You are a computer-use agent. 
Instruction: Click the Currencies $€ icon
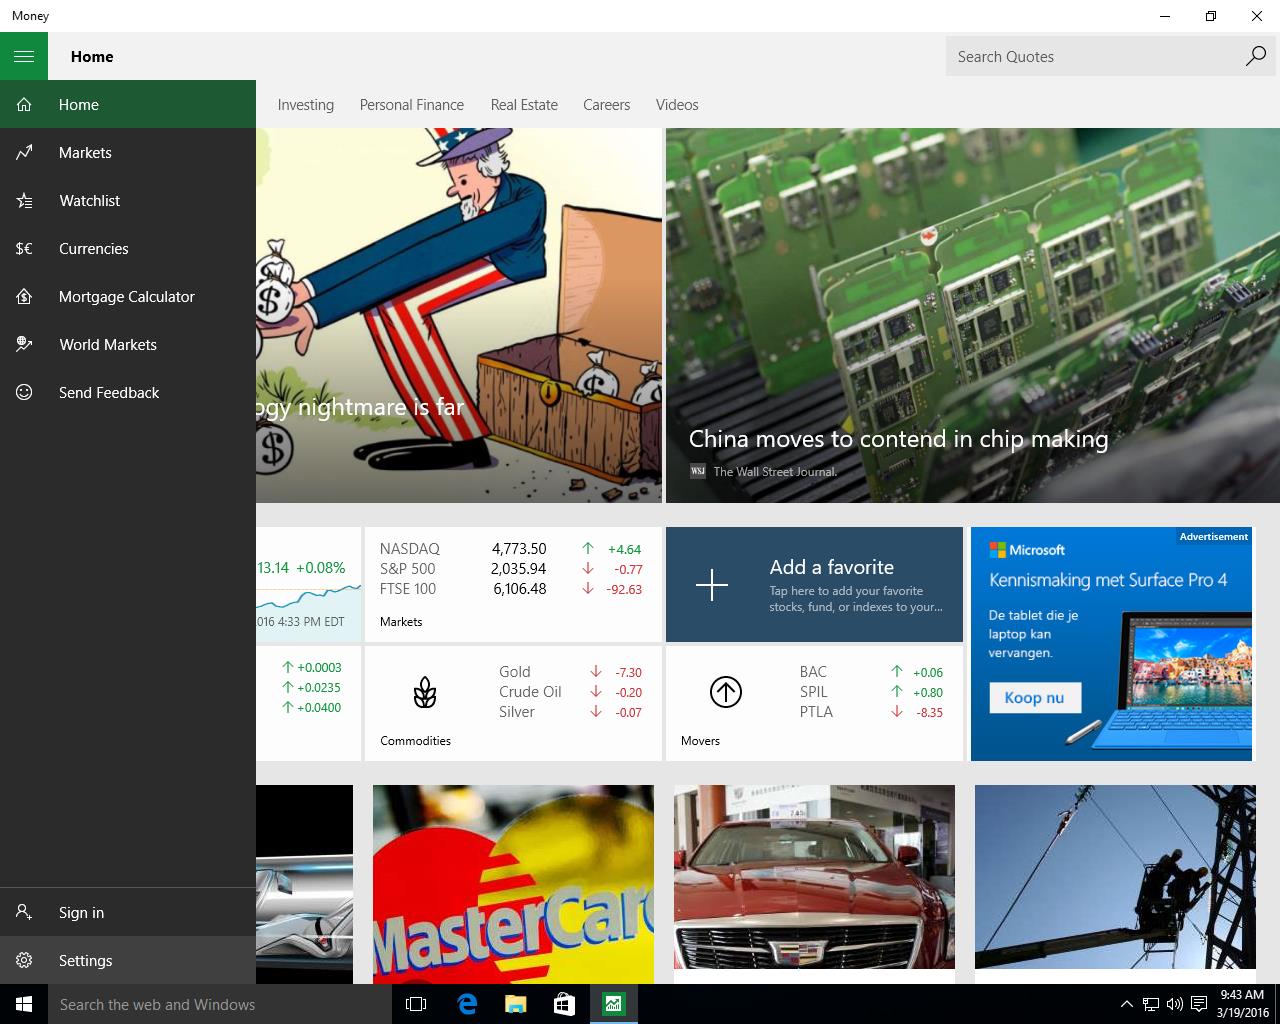pyautogui.click(x=24, y=248)
